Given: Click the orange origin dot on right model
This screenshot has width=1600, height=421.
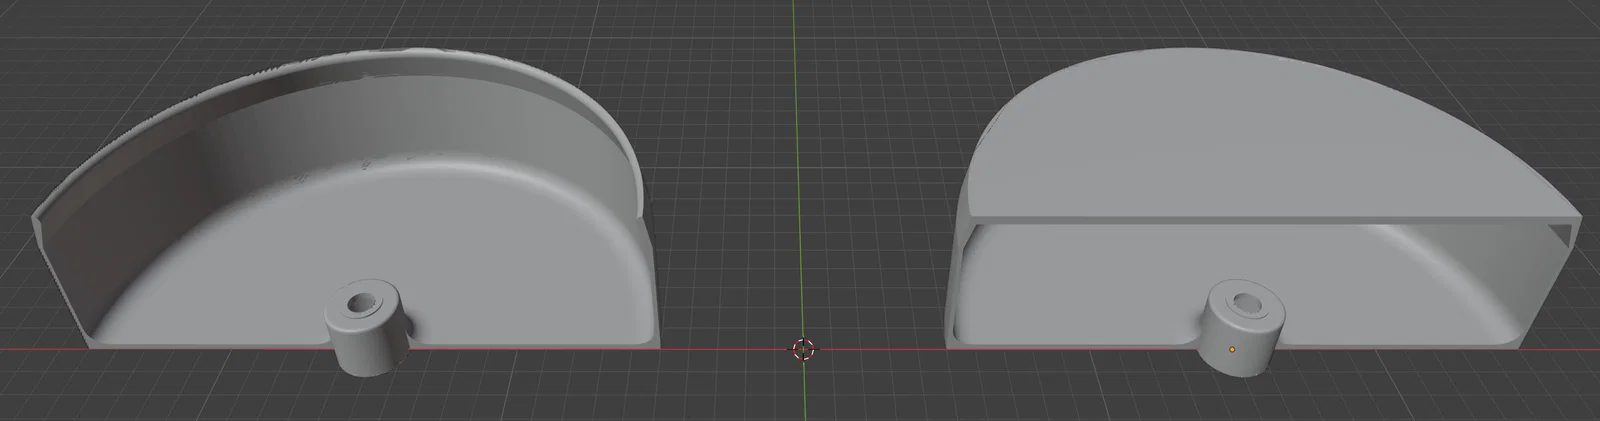Looking at the screenshot, I should click(x=1232, y=349).
